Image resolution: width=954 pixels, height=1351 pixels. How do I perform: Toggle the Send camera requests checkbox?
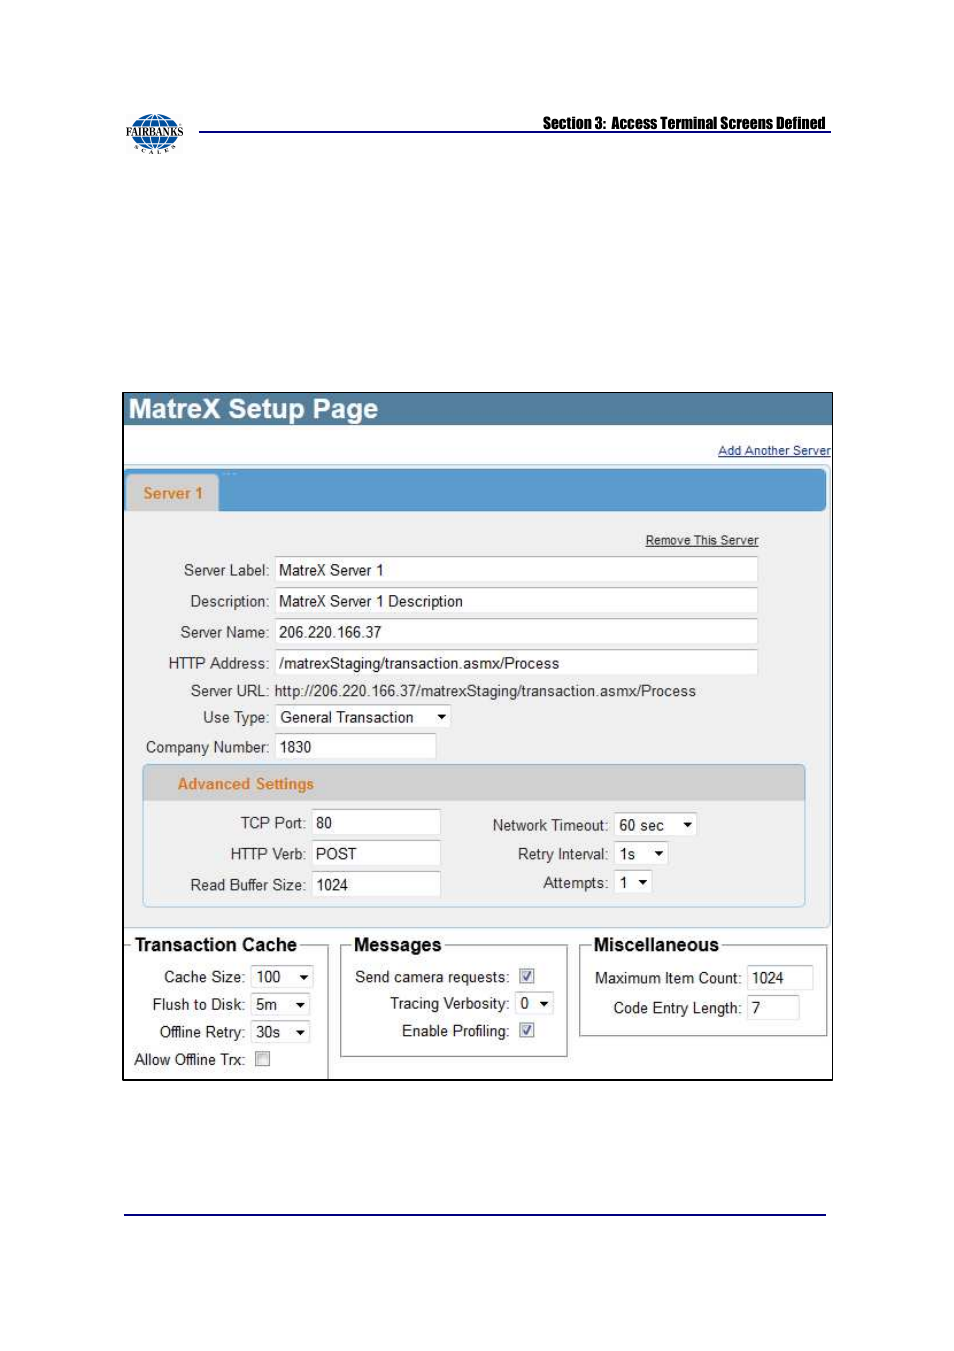527,976
